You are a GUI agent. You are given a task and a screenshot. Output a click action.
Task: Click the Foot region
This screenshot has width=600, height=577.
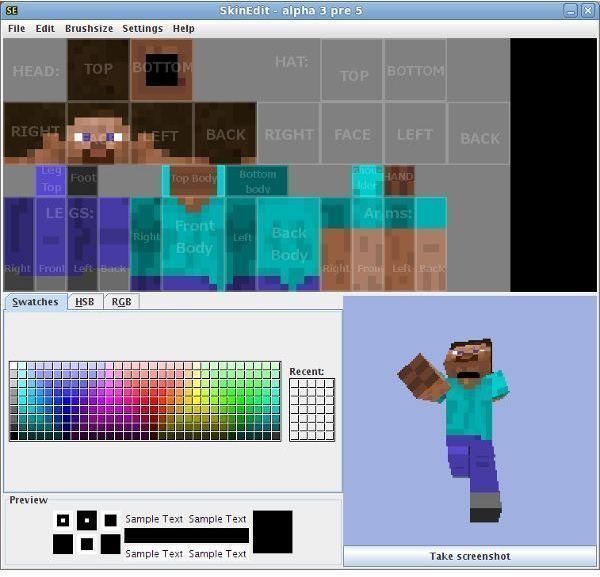(83, 181)
